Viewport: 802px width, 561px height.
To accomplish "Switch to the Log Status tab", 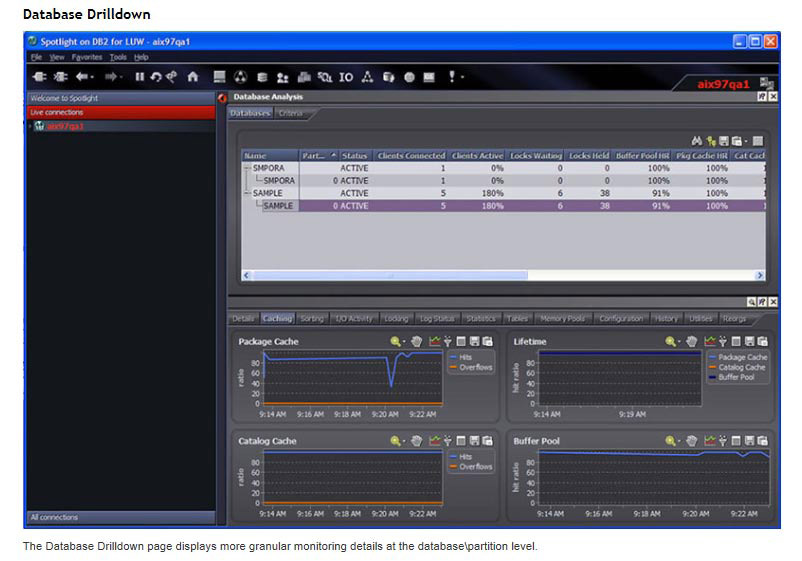I will [x=437, y=318].
